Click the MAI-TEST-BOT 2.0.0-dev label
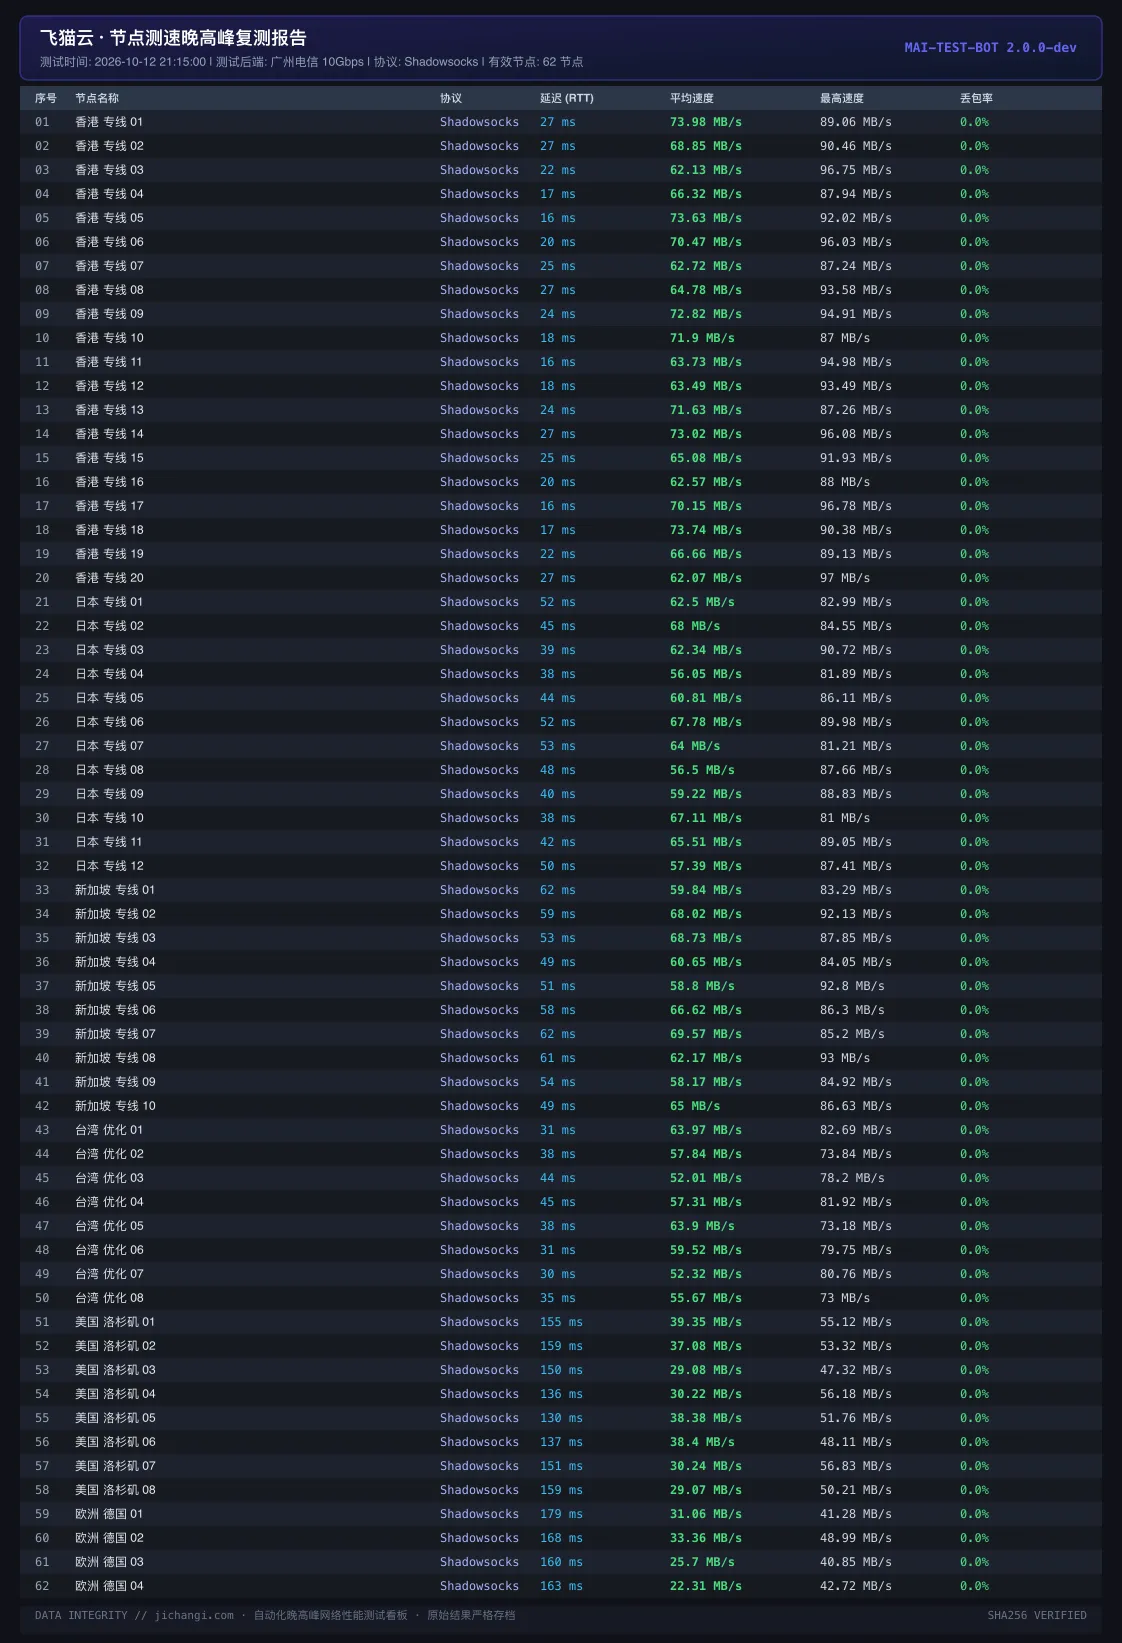The height and width of the screenshot is (1643, 1122). tap(990, 47)
